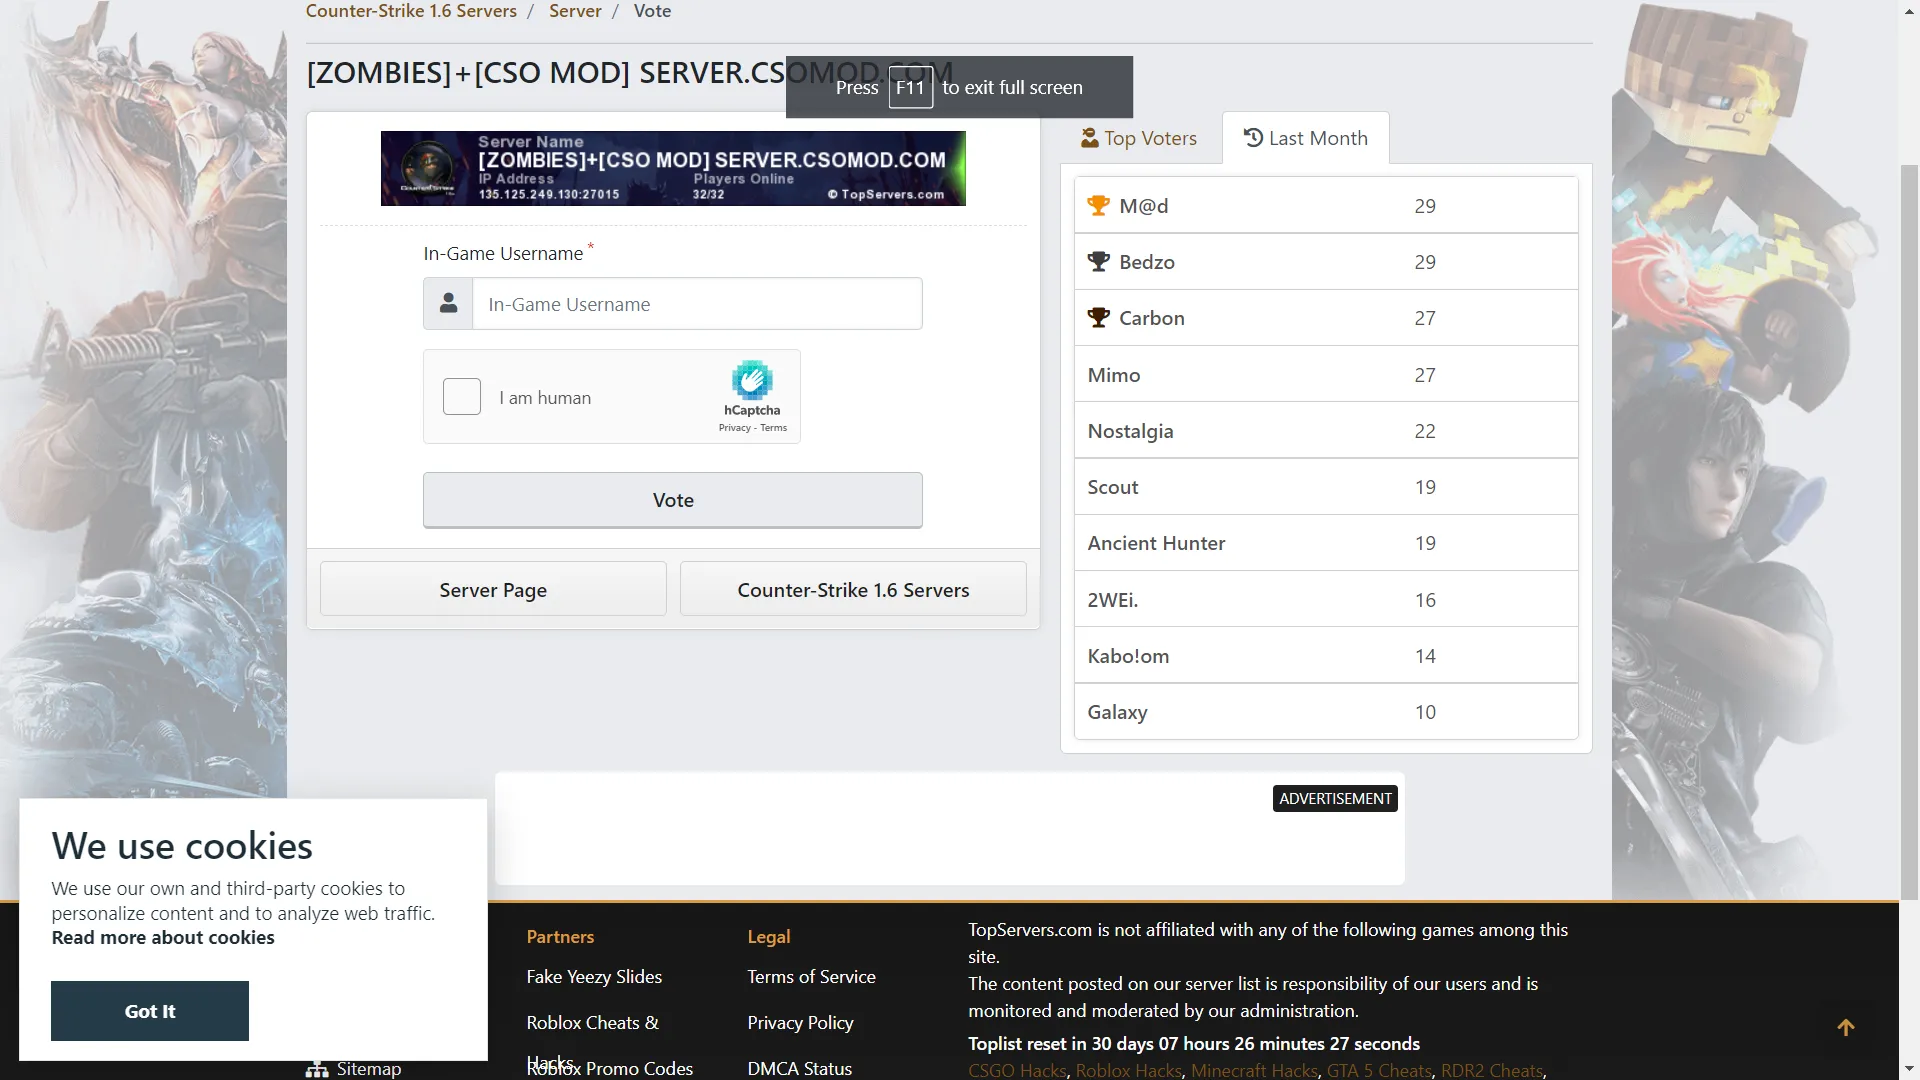Click the Top Voters tab icon
This screenshot has width=1920, height=1080.
pos(1089,138)
